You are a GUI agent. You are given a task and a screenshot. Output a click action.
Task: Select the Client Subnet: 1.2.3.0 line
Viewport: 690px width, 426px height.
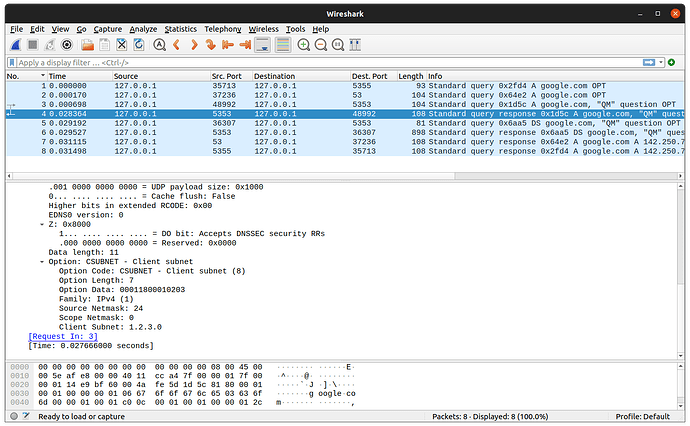pyautogui.click(x=110, y=327)
